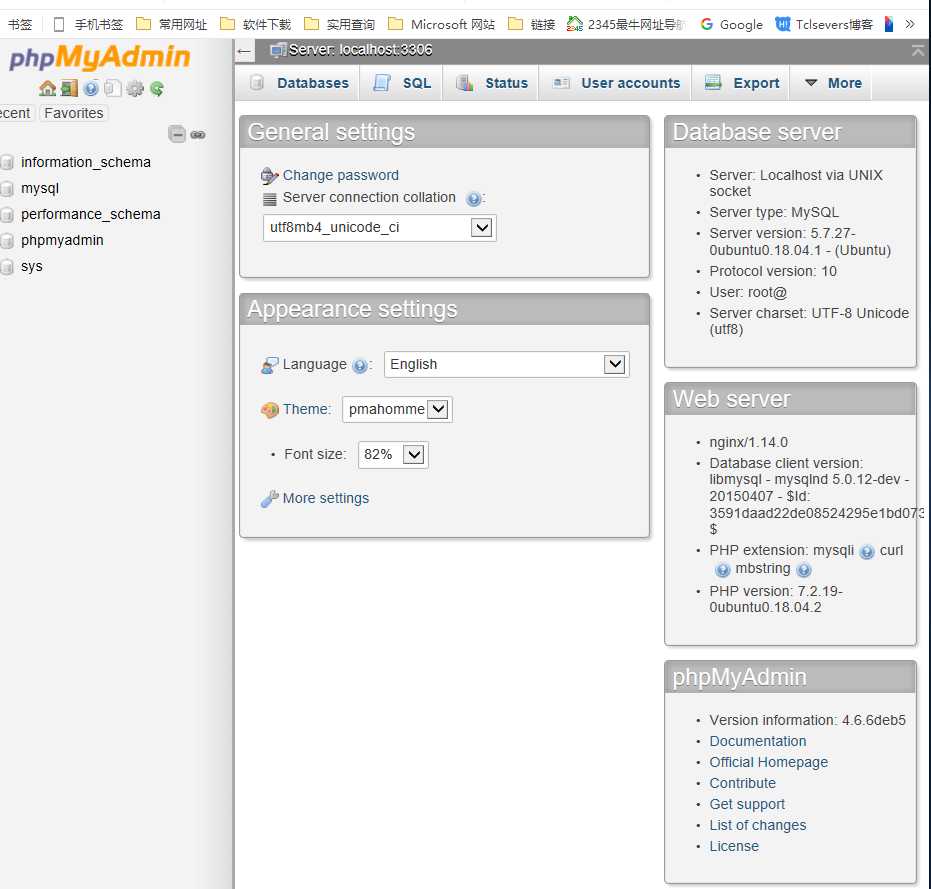Open the Tclsevers博客 bookmark

tap(824, 24)
